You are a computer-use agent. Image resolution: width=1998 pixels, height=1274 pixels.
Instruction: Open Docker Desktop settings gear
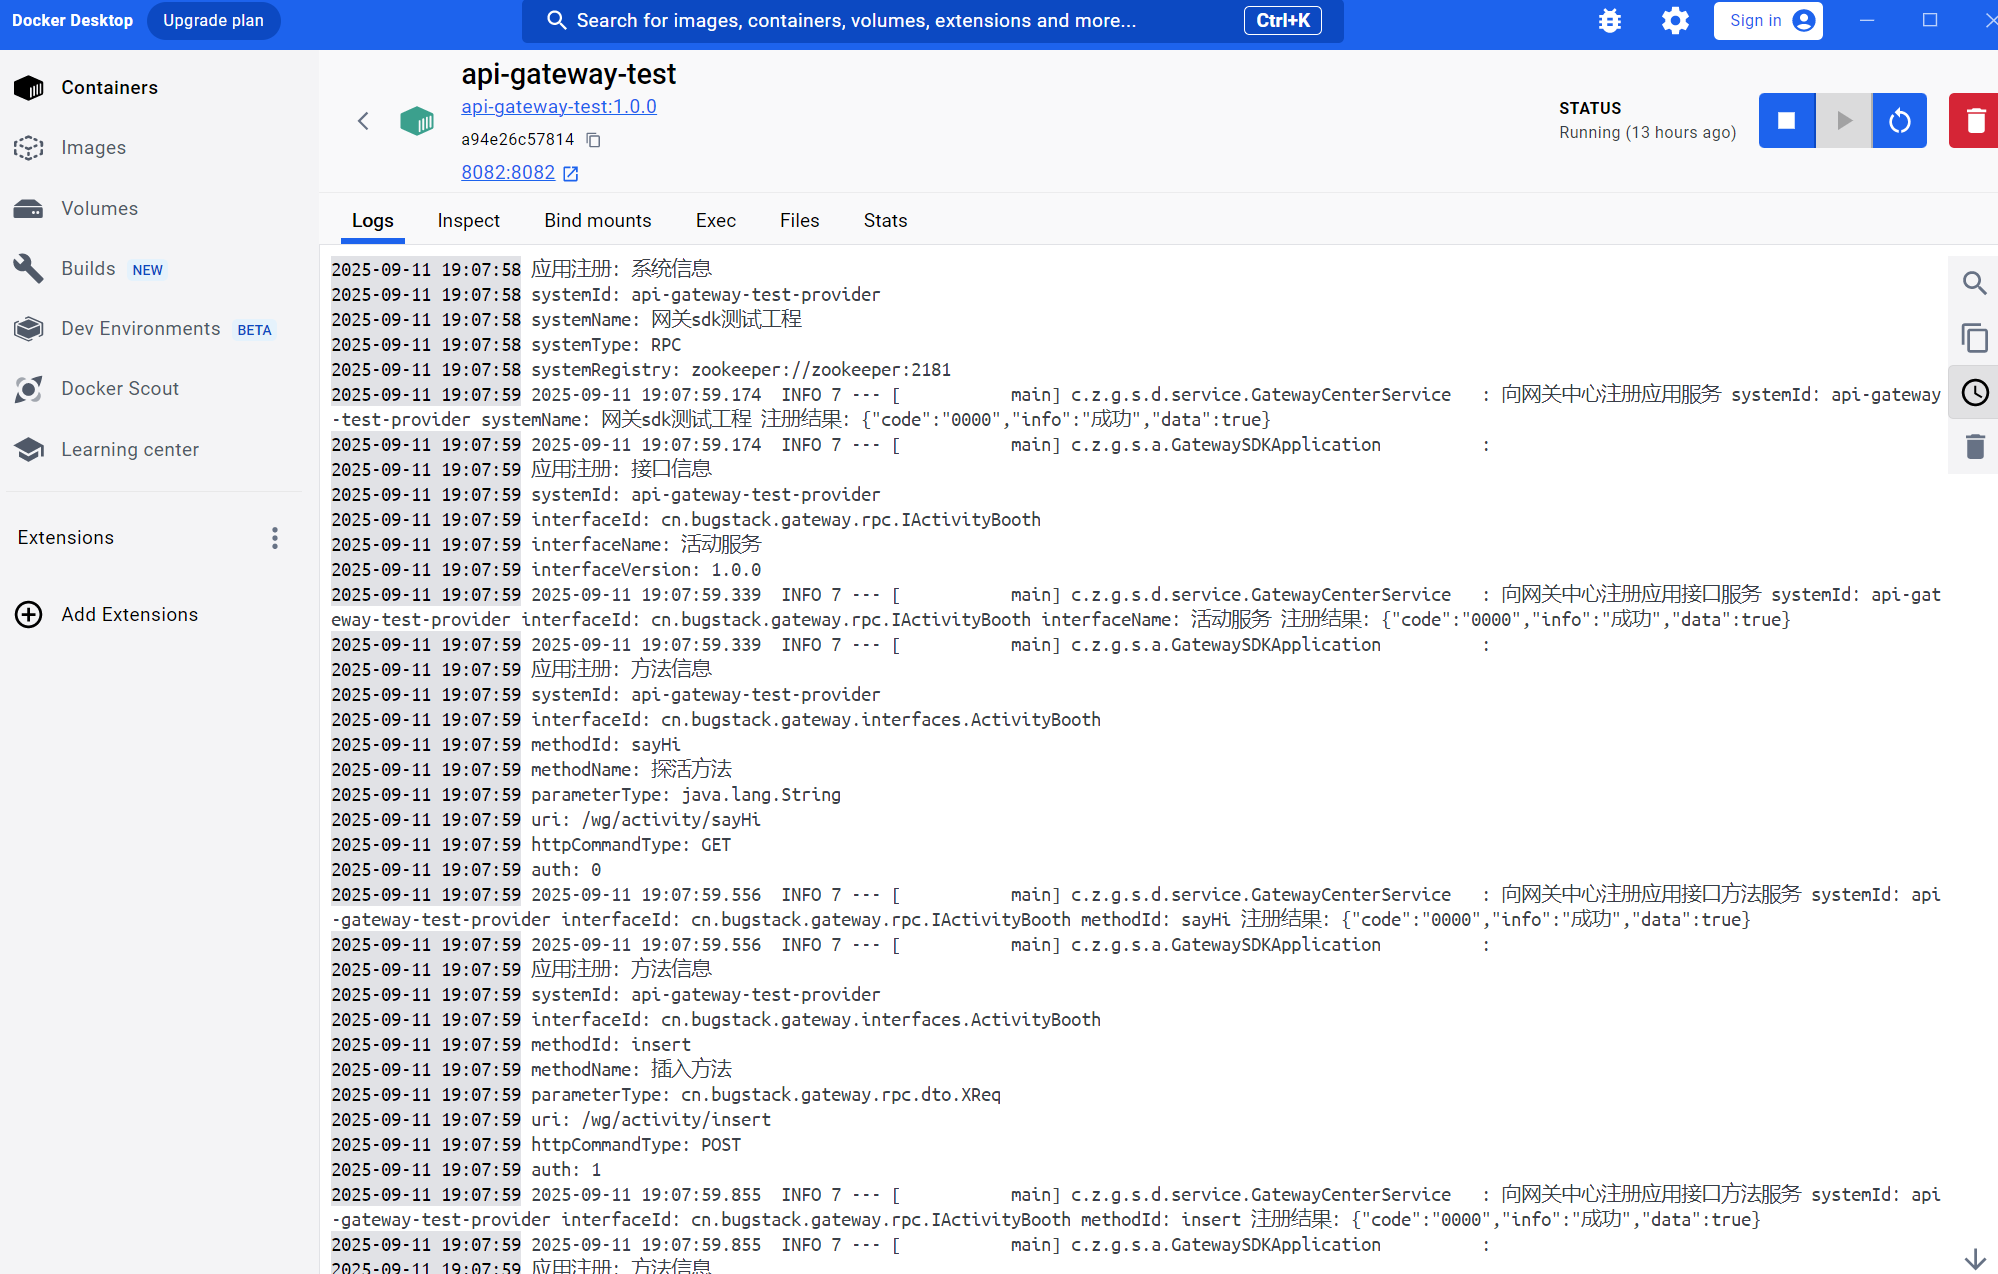click(1675, 21)
